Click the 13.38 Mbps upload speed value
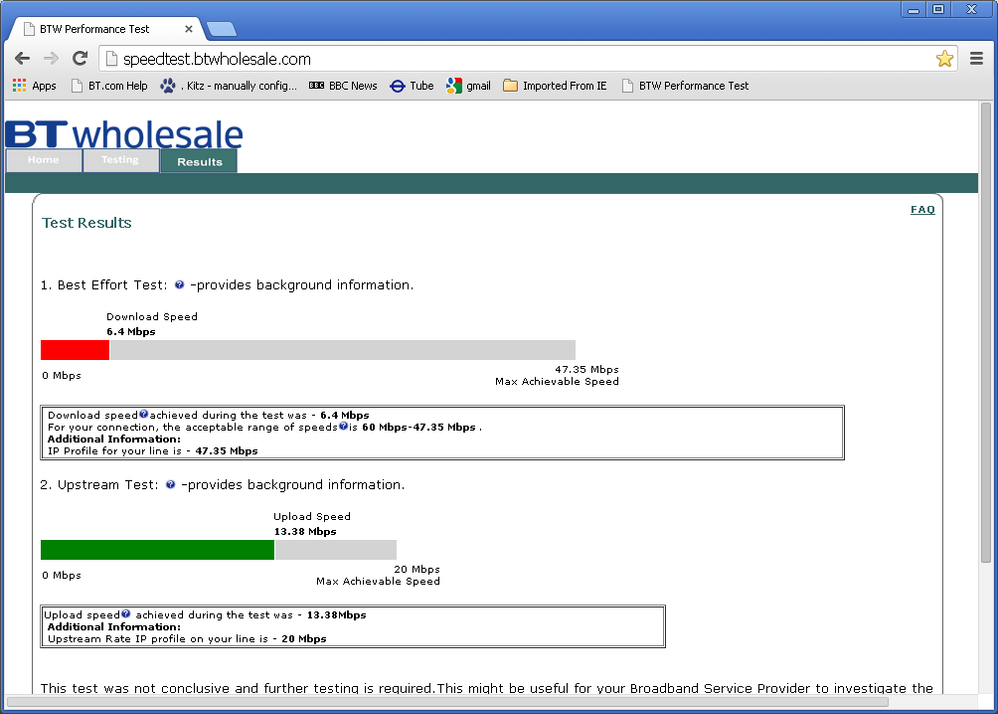This screenshot has height=714, width=998. [306, 531]
